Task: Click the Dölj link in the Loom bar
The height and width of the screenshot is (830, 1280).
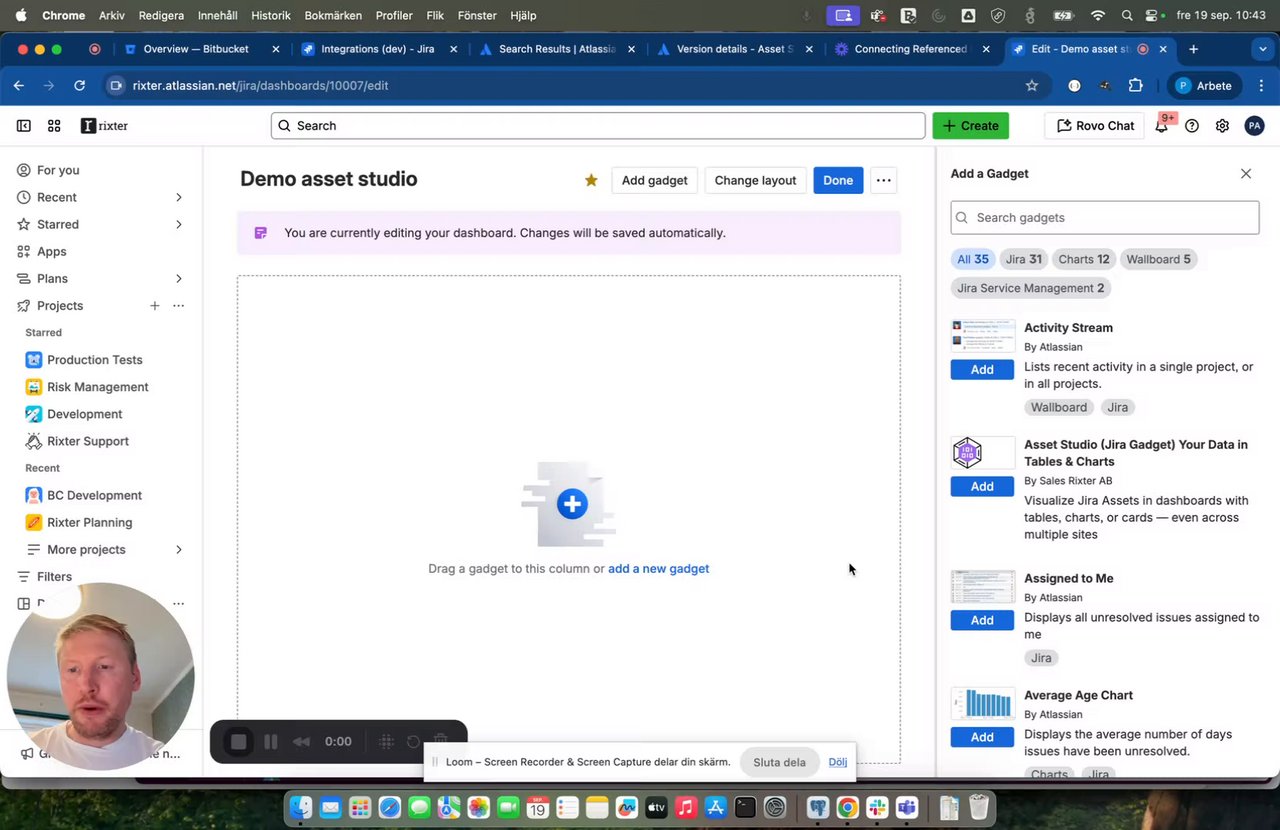Action: tap(838, 762)
